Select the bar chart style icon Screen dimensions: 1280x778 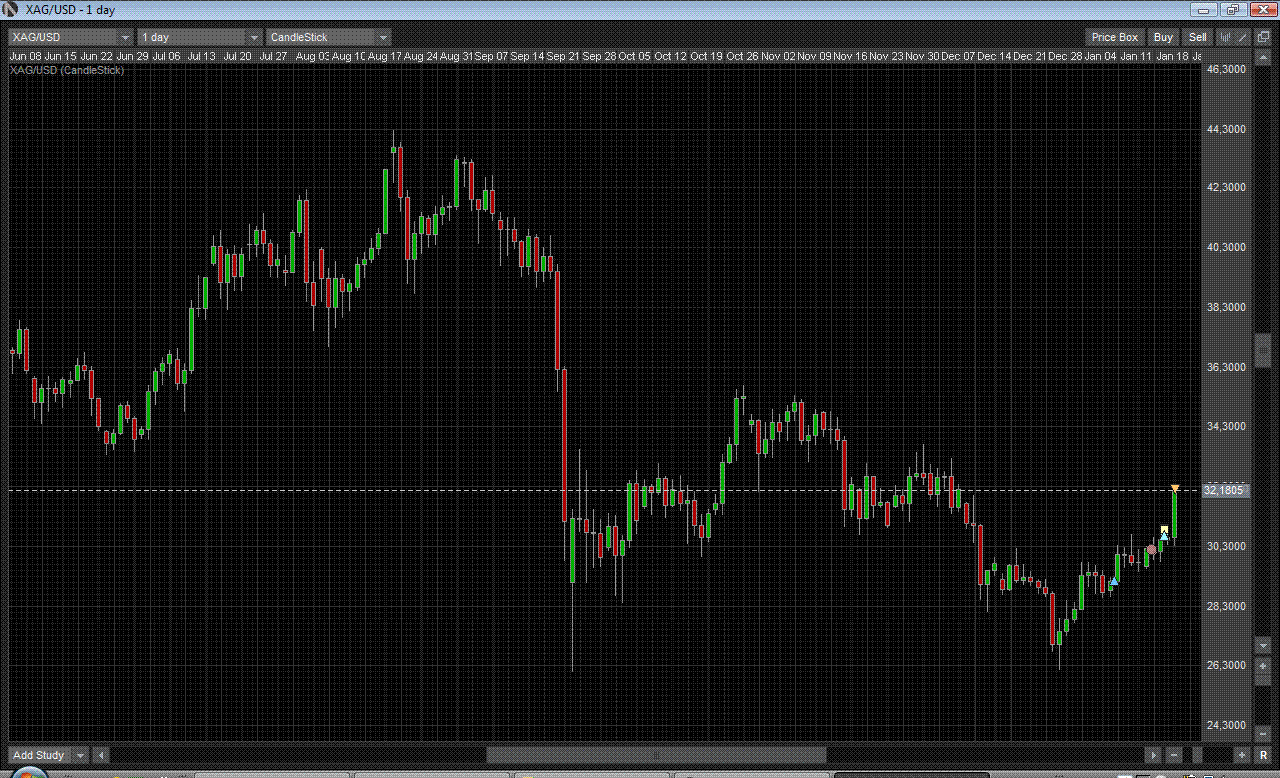1225,37
